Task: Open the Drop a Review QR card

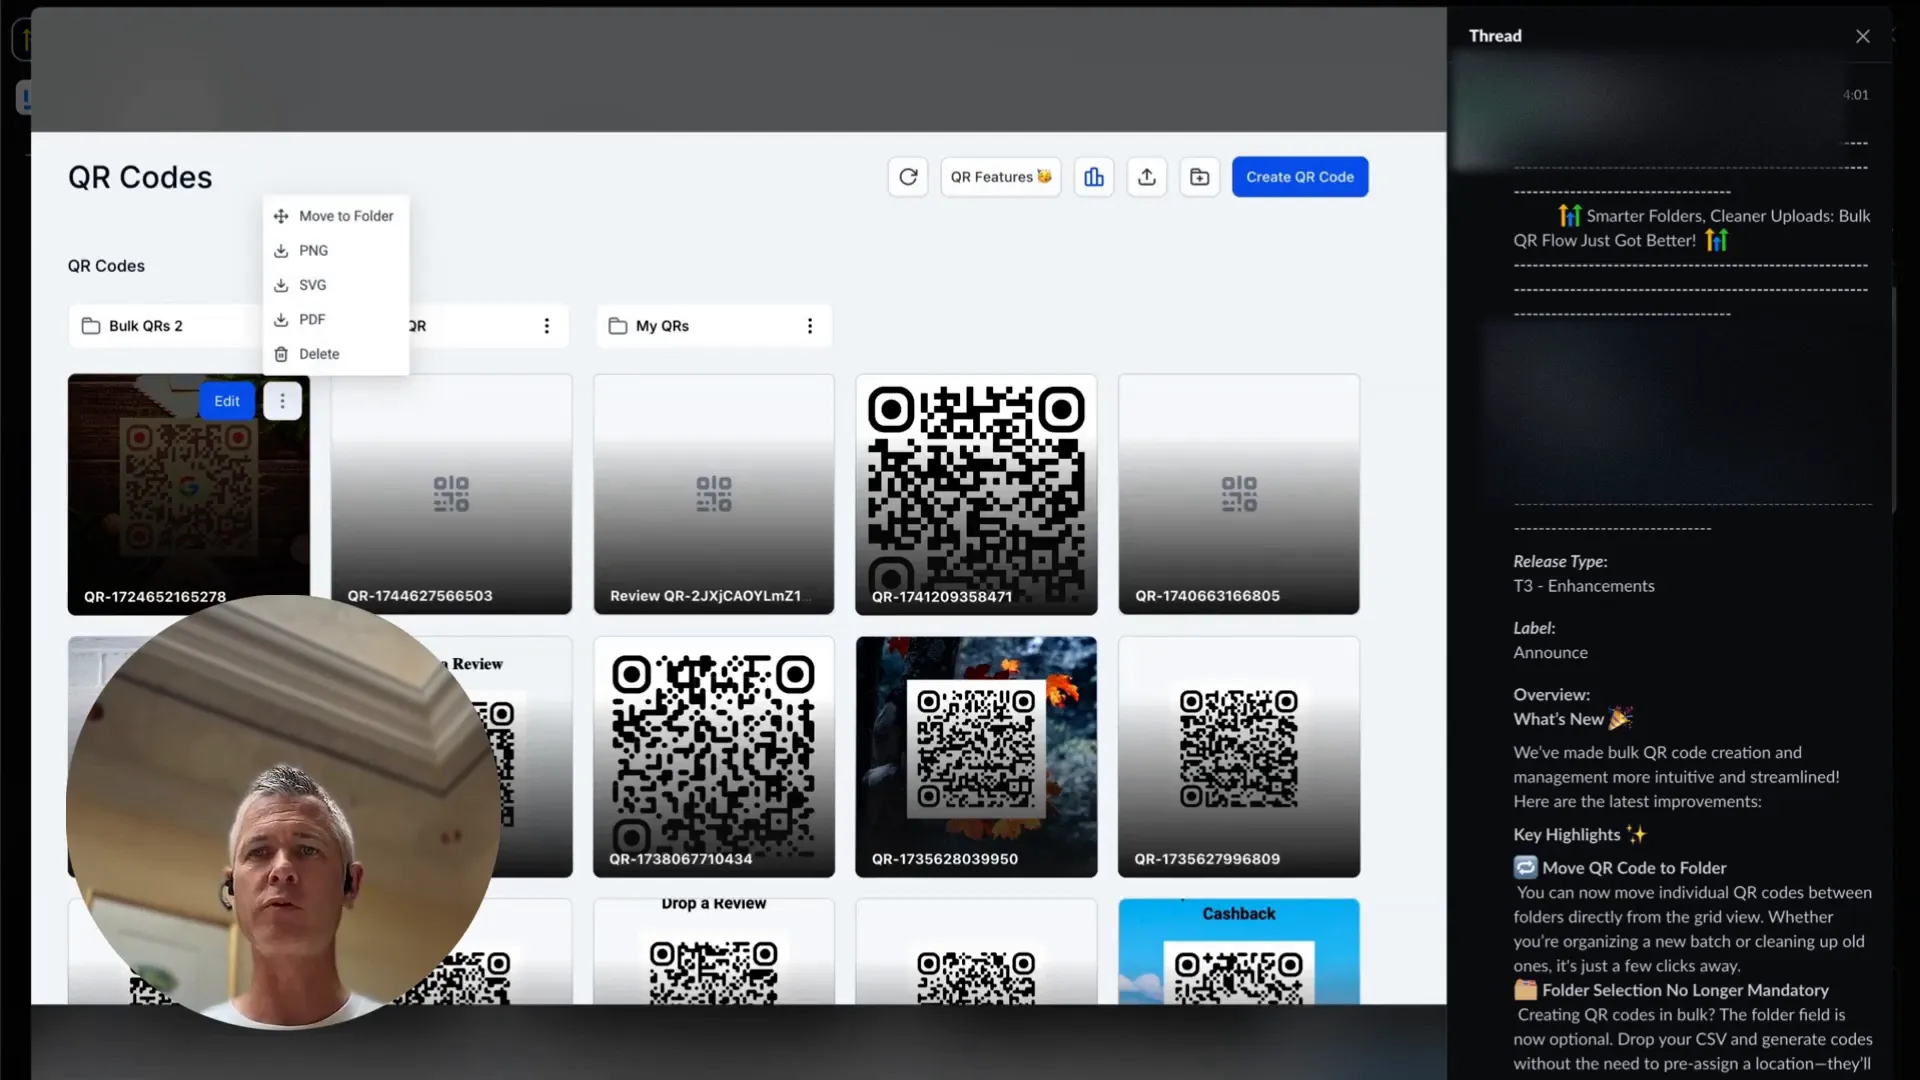Action: pos(714,951)
